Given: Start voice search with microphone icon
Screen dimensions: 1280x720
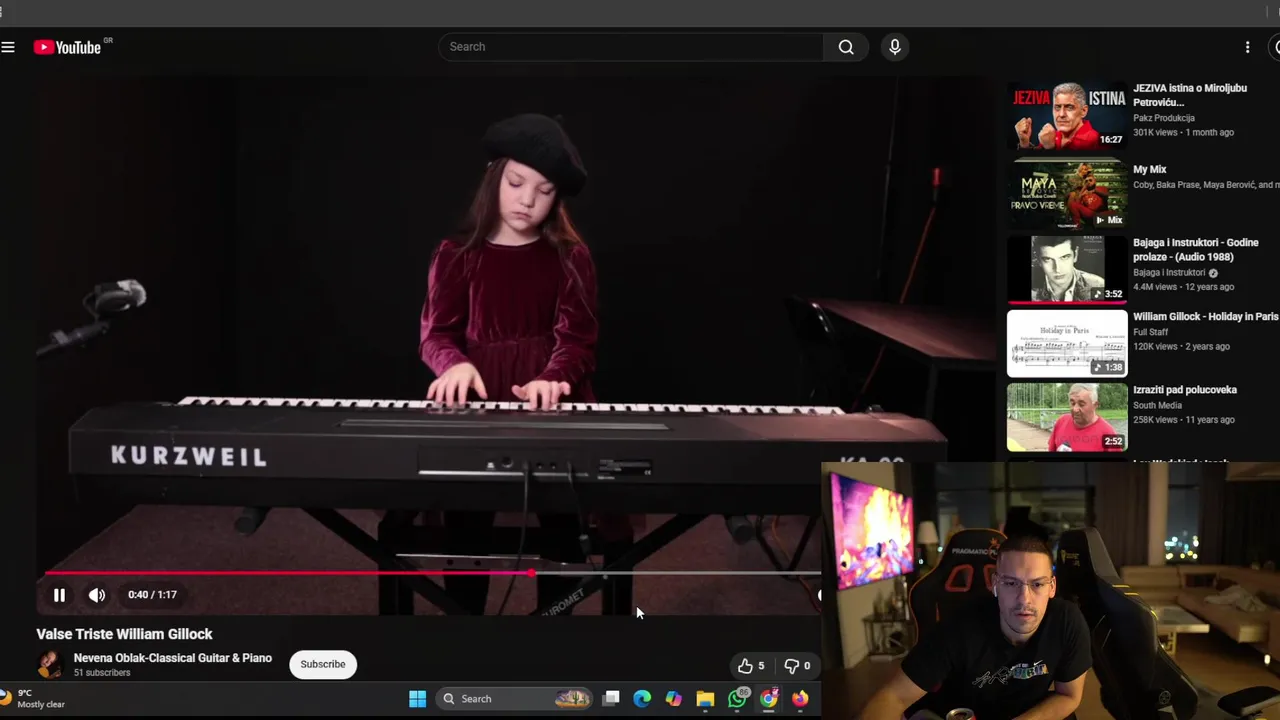Looking at the screenshot, I should click(895, 47).
